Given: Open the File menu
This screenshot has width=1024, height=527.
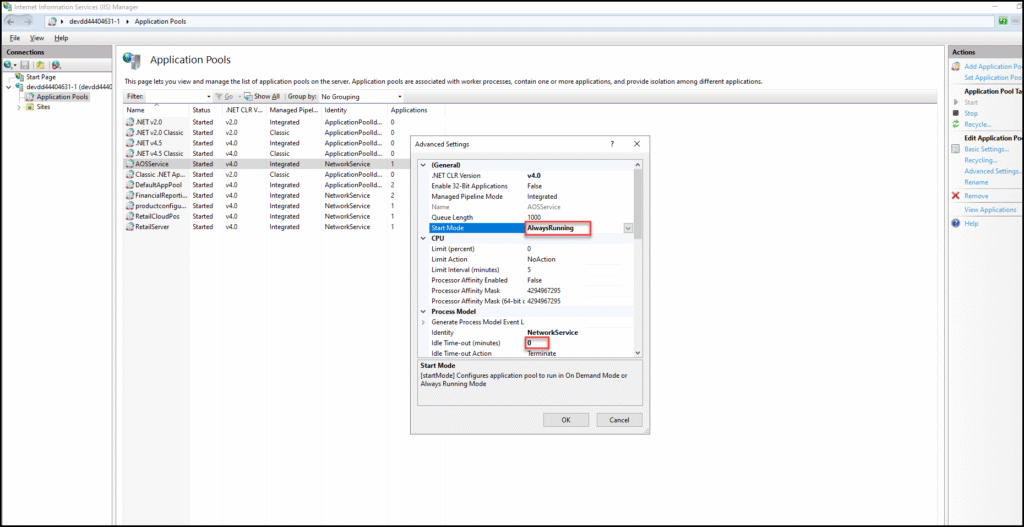Looking at the screenshot, I should (x=15, y=38).
